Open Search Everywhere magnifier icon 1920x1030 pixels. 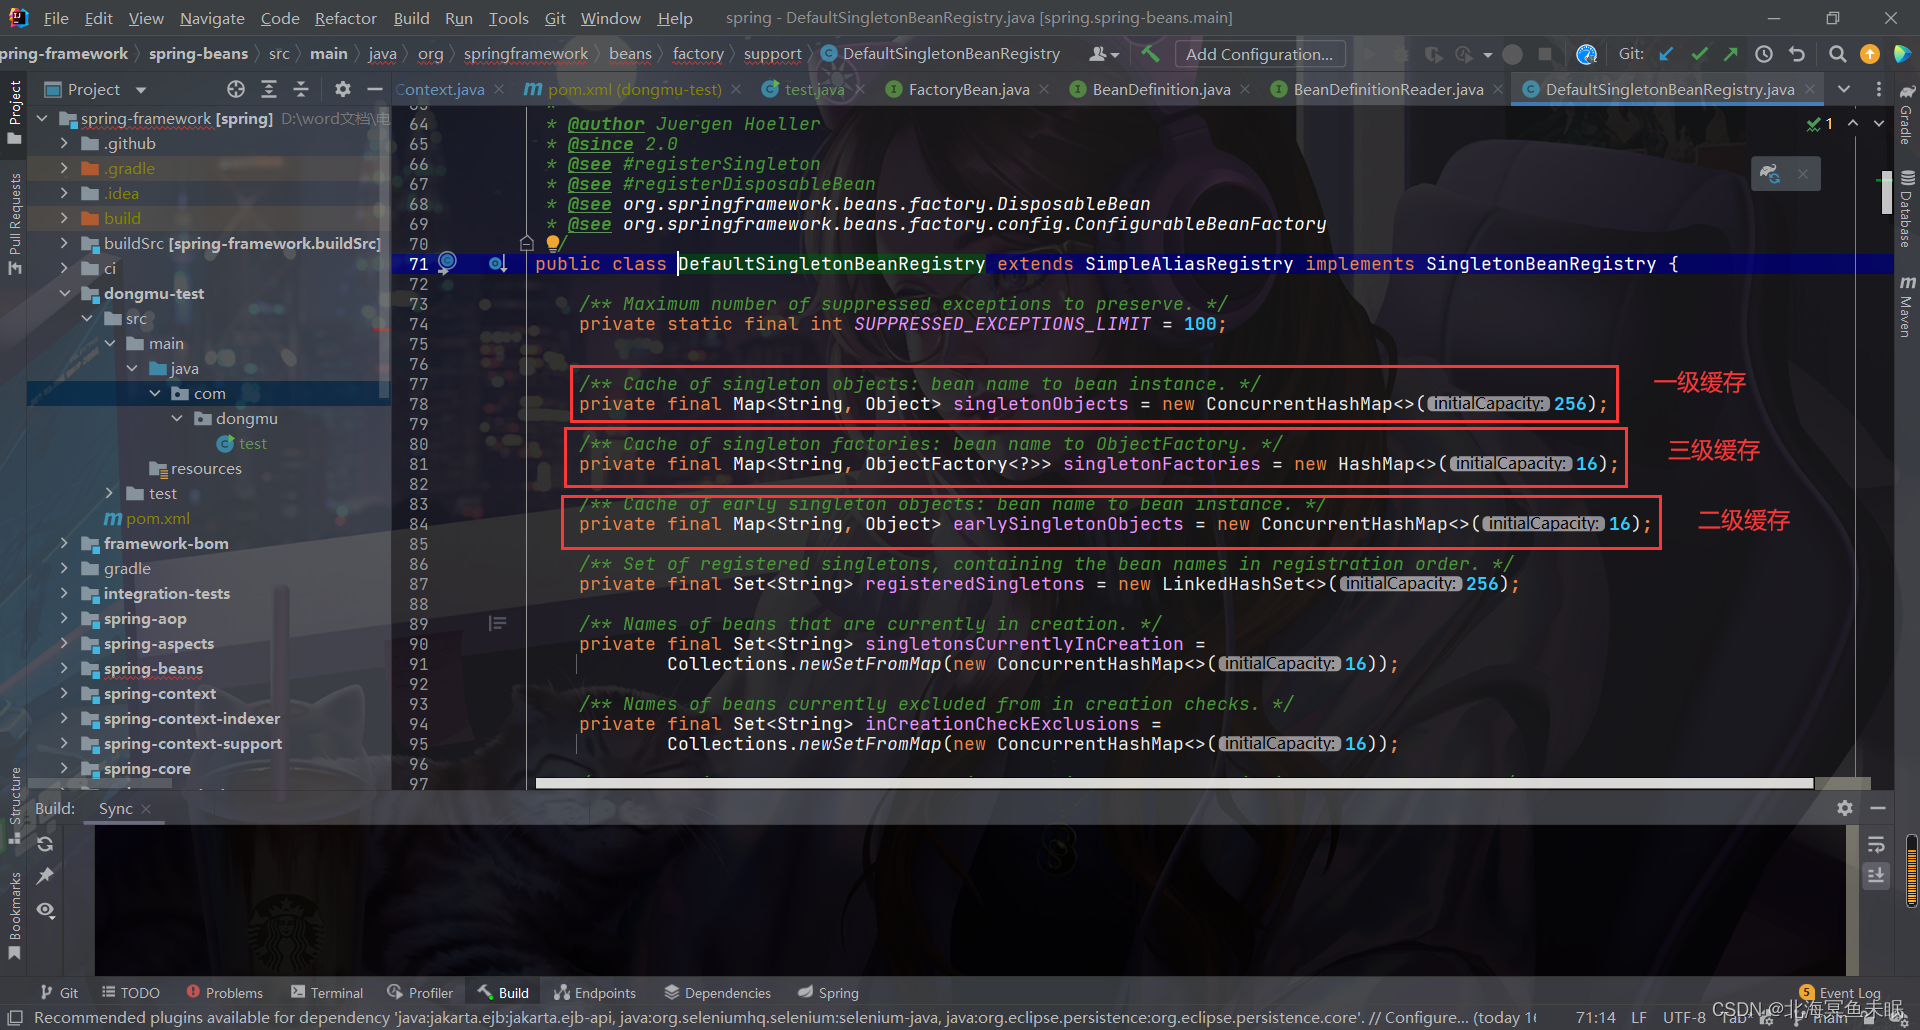1837,54
